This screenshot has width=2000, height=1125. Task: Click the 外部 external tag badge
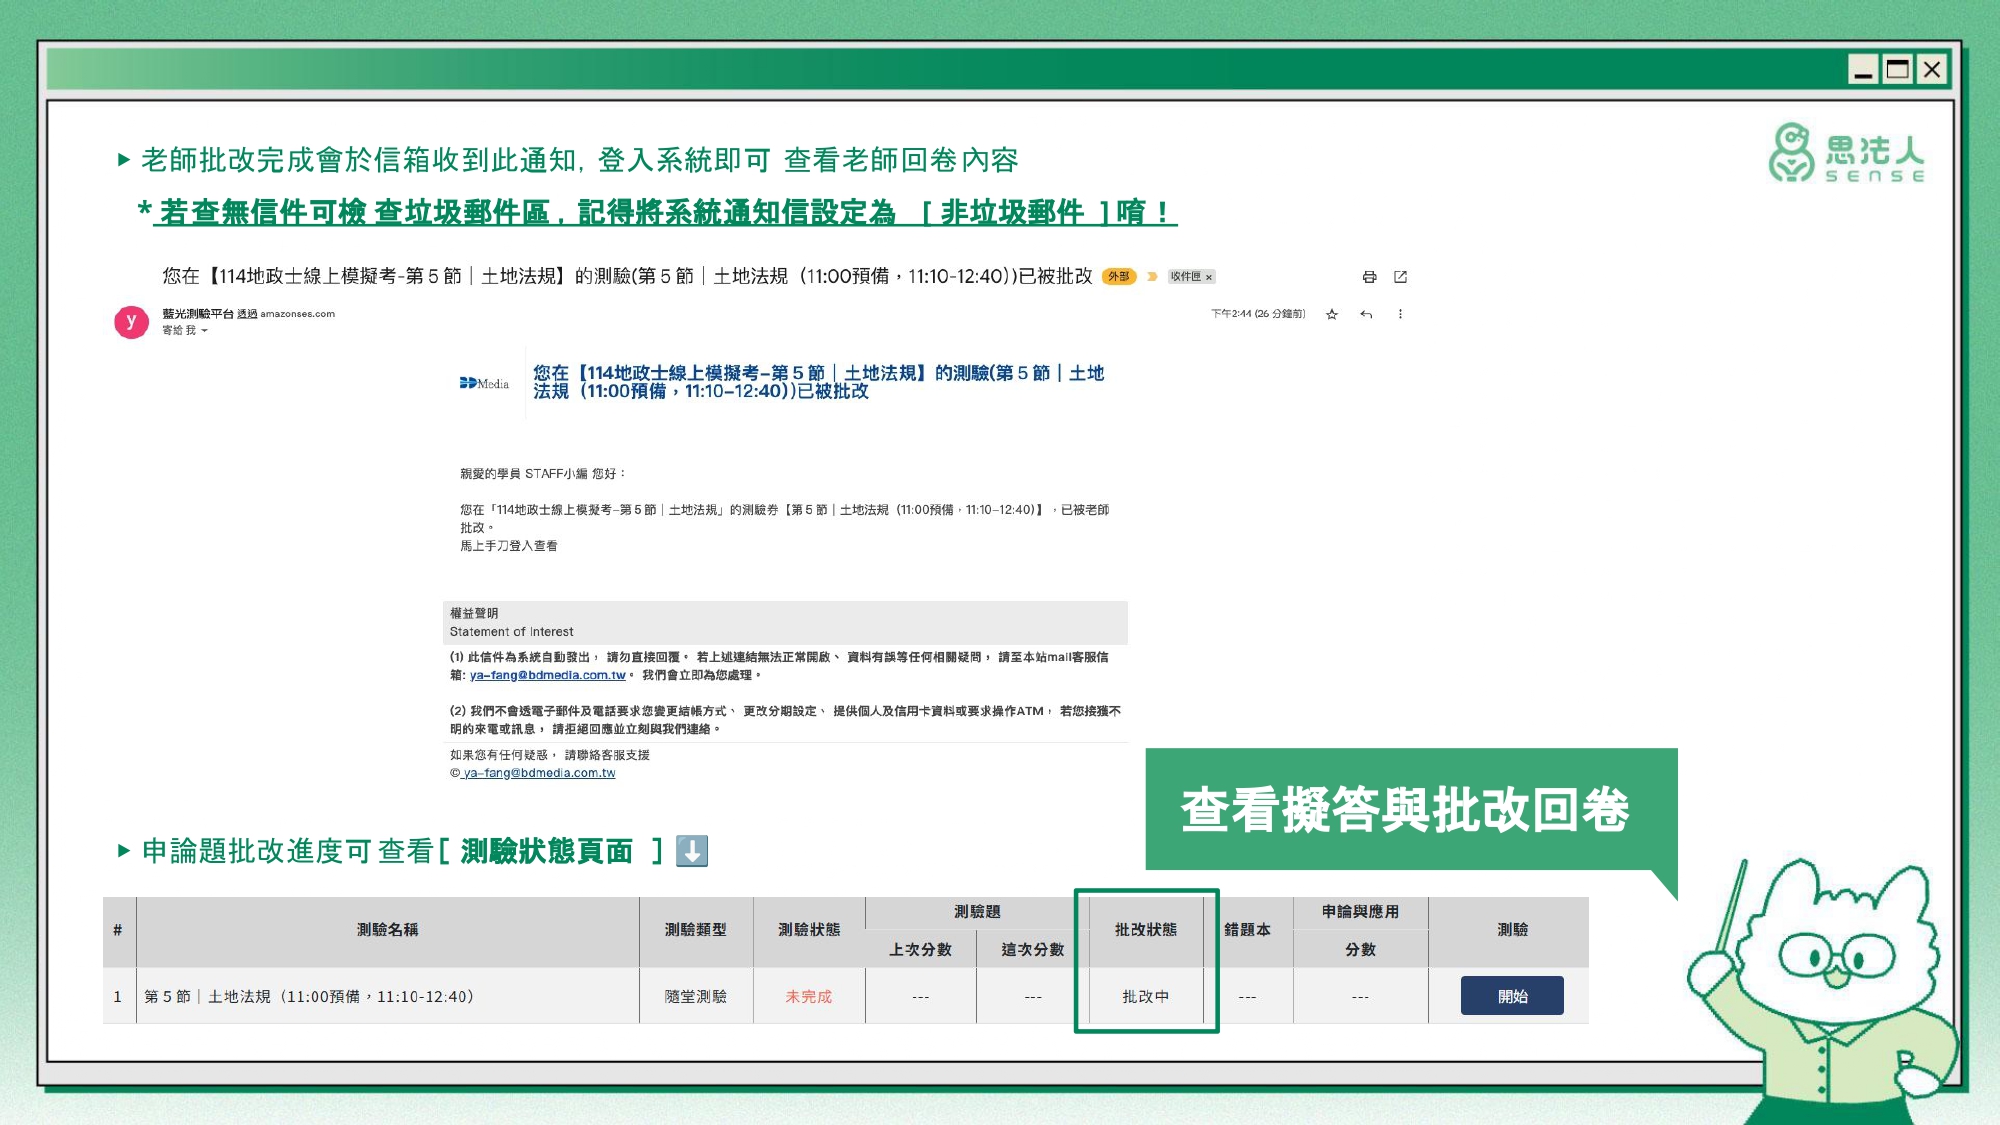1118,277
